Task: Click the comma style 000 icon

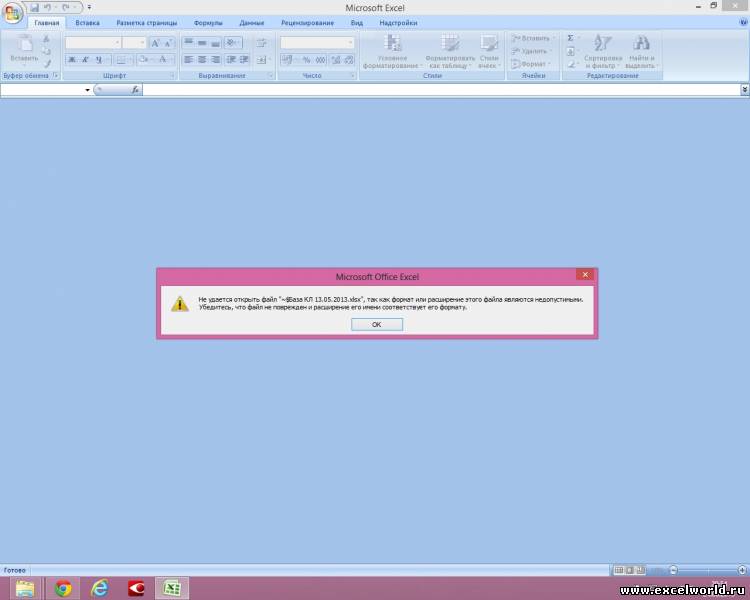Action: point(320,59)
